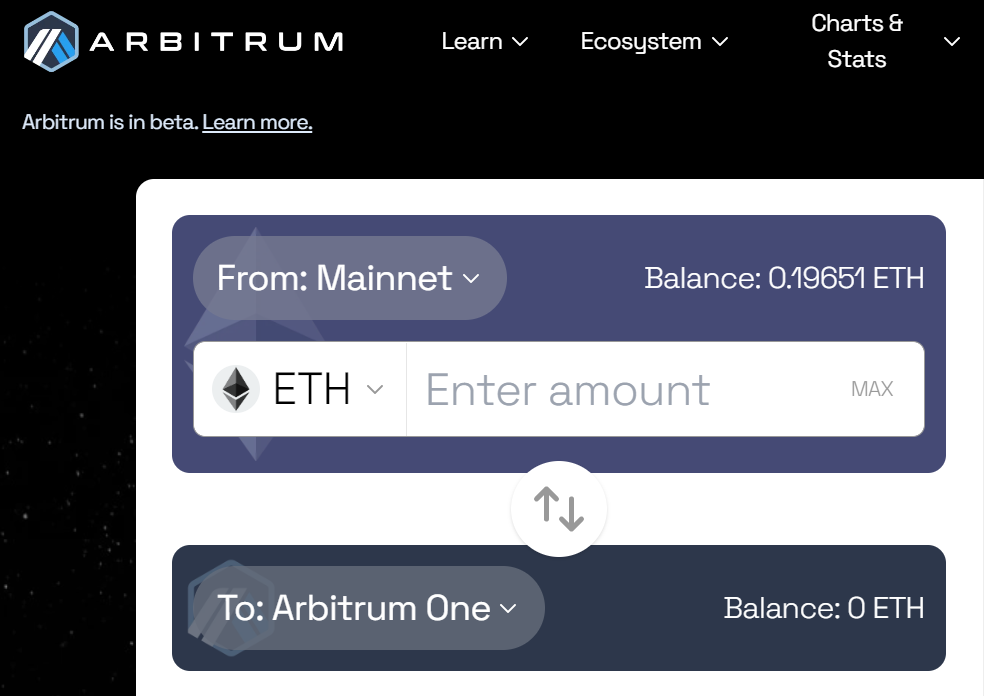
Task: Swap networks with the up-down arrows icon
Action: point(559,509)
